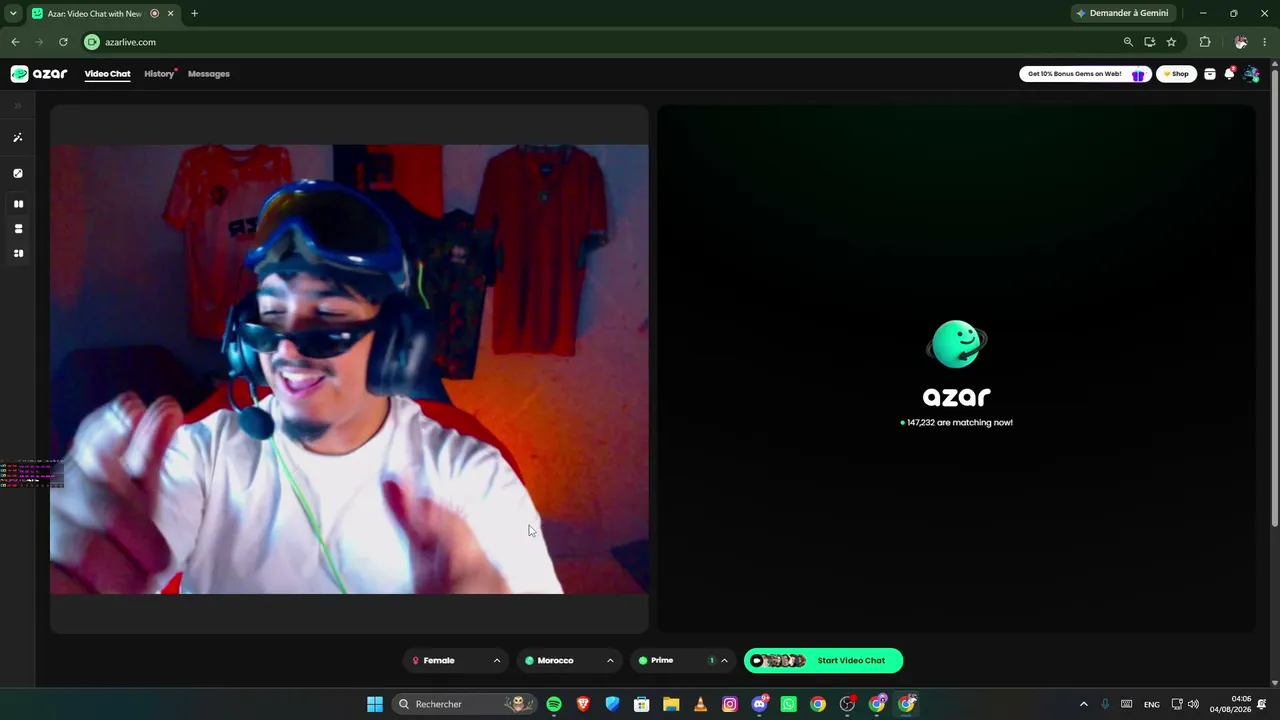Select the stacked layout
The width and height of the screenshot is (1280, 720).
coord(18,229)
